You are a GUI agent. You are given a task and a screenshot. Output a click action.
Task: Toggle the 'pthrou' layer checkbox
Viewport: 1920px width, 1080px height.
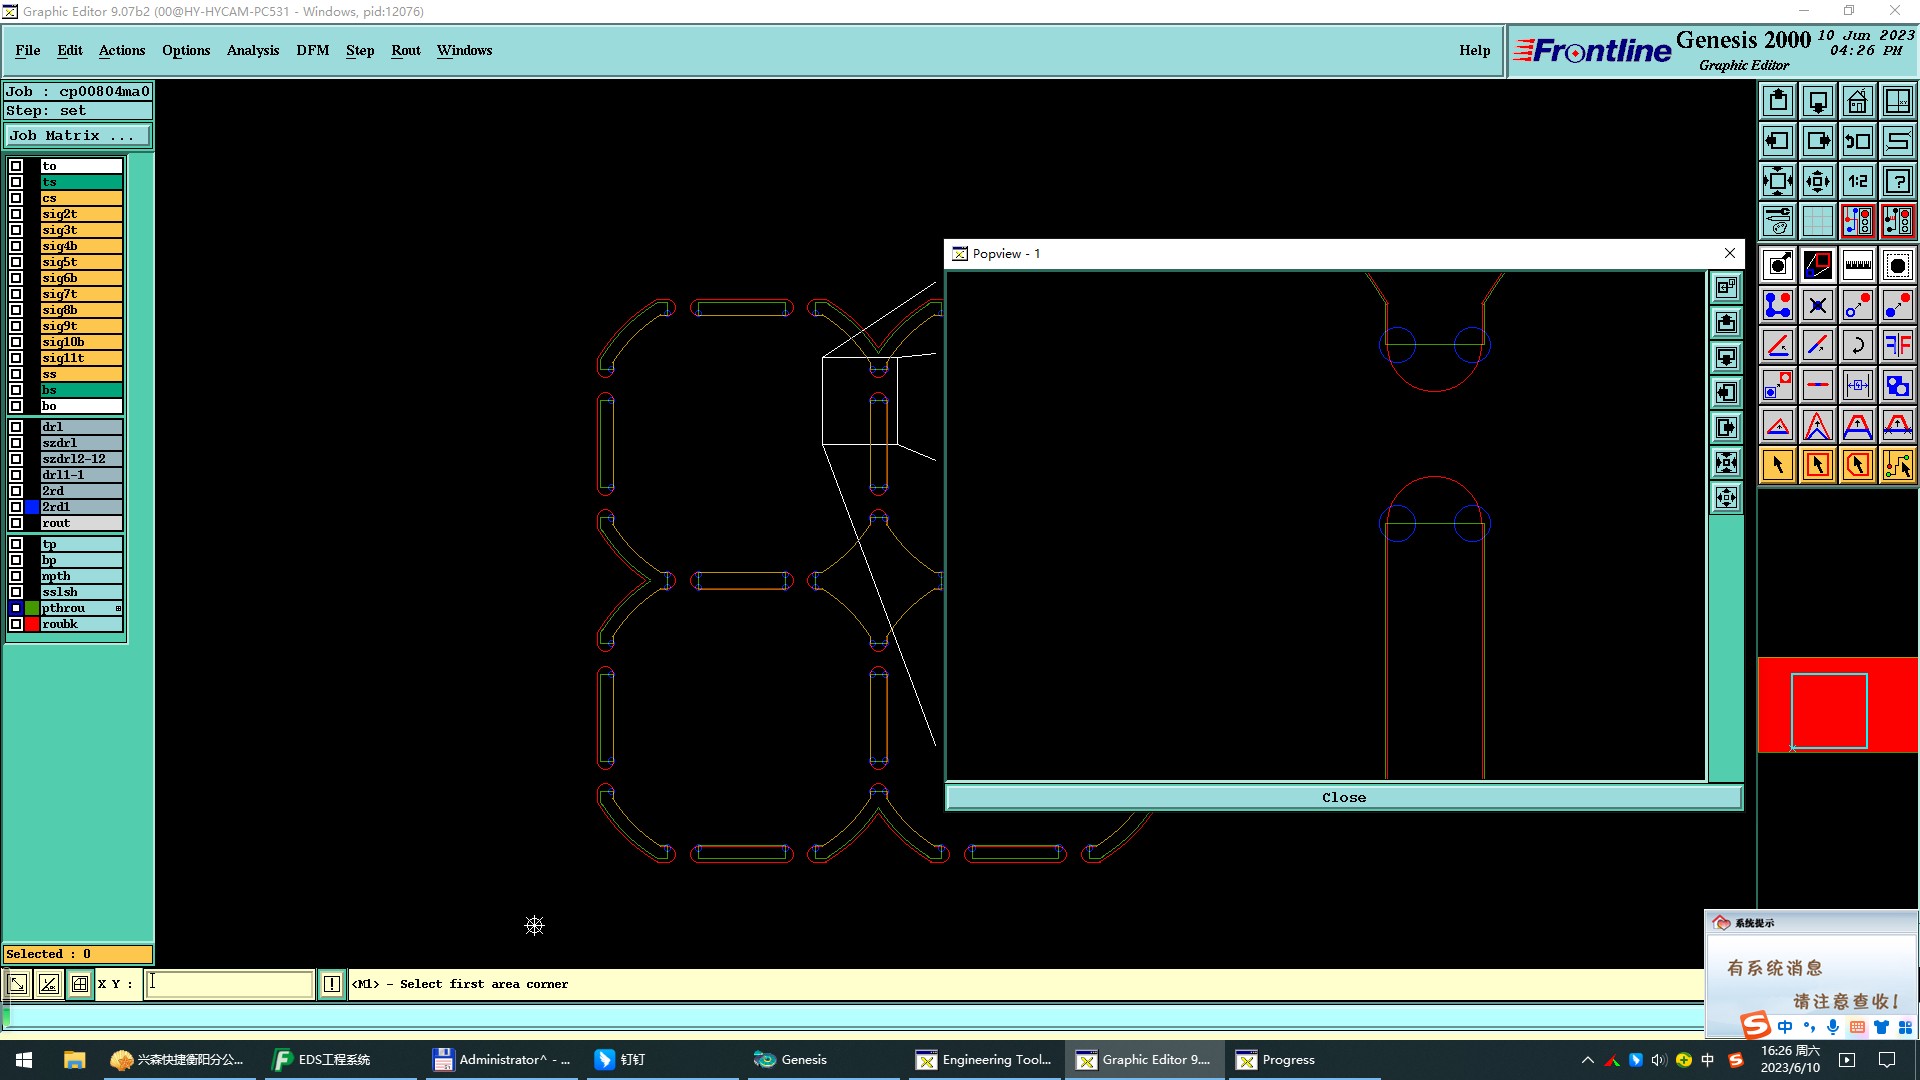(x=16, y=608)
